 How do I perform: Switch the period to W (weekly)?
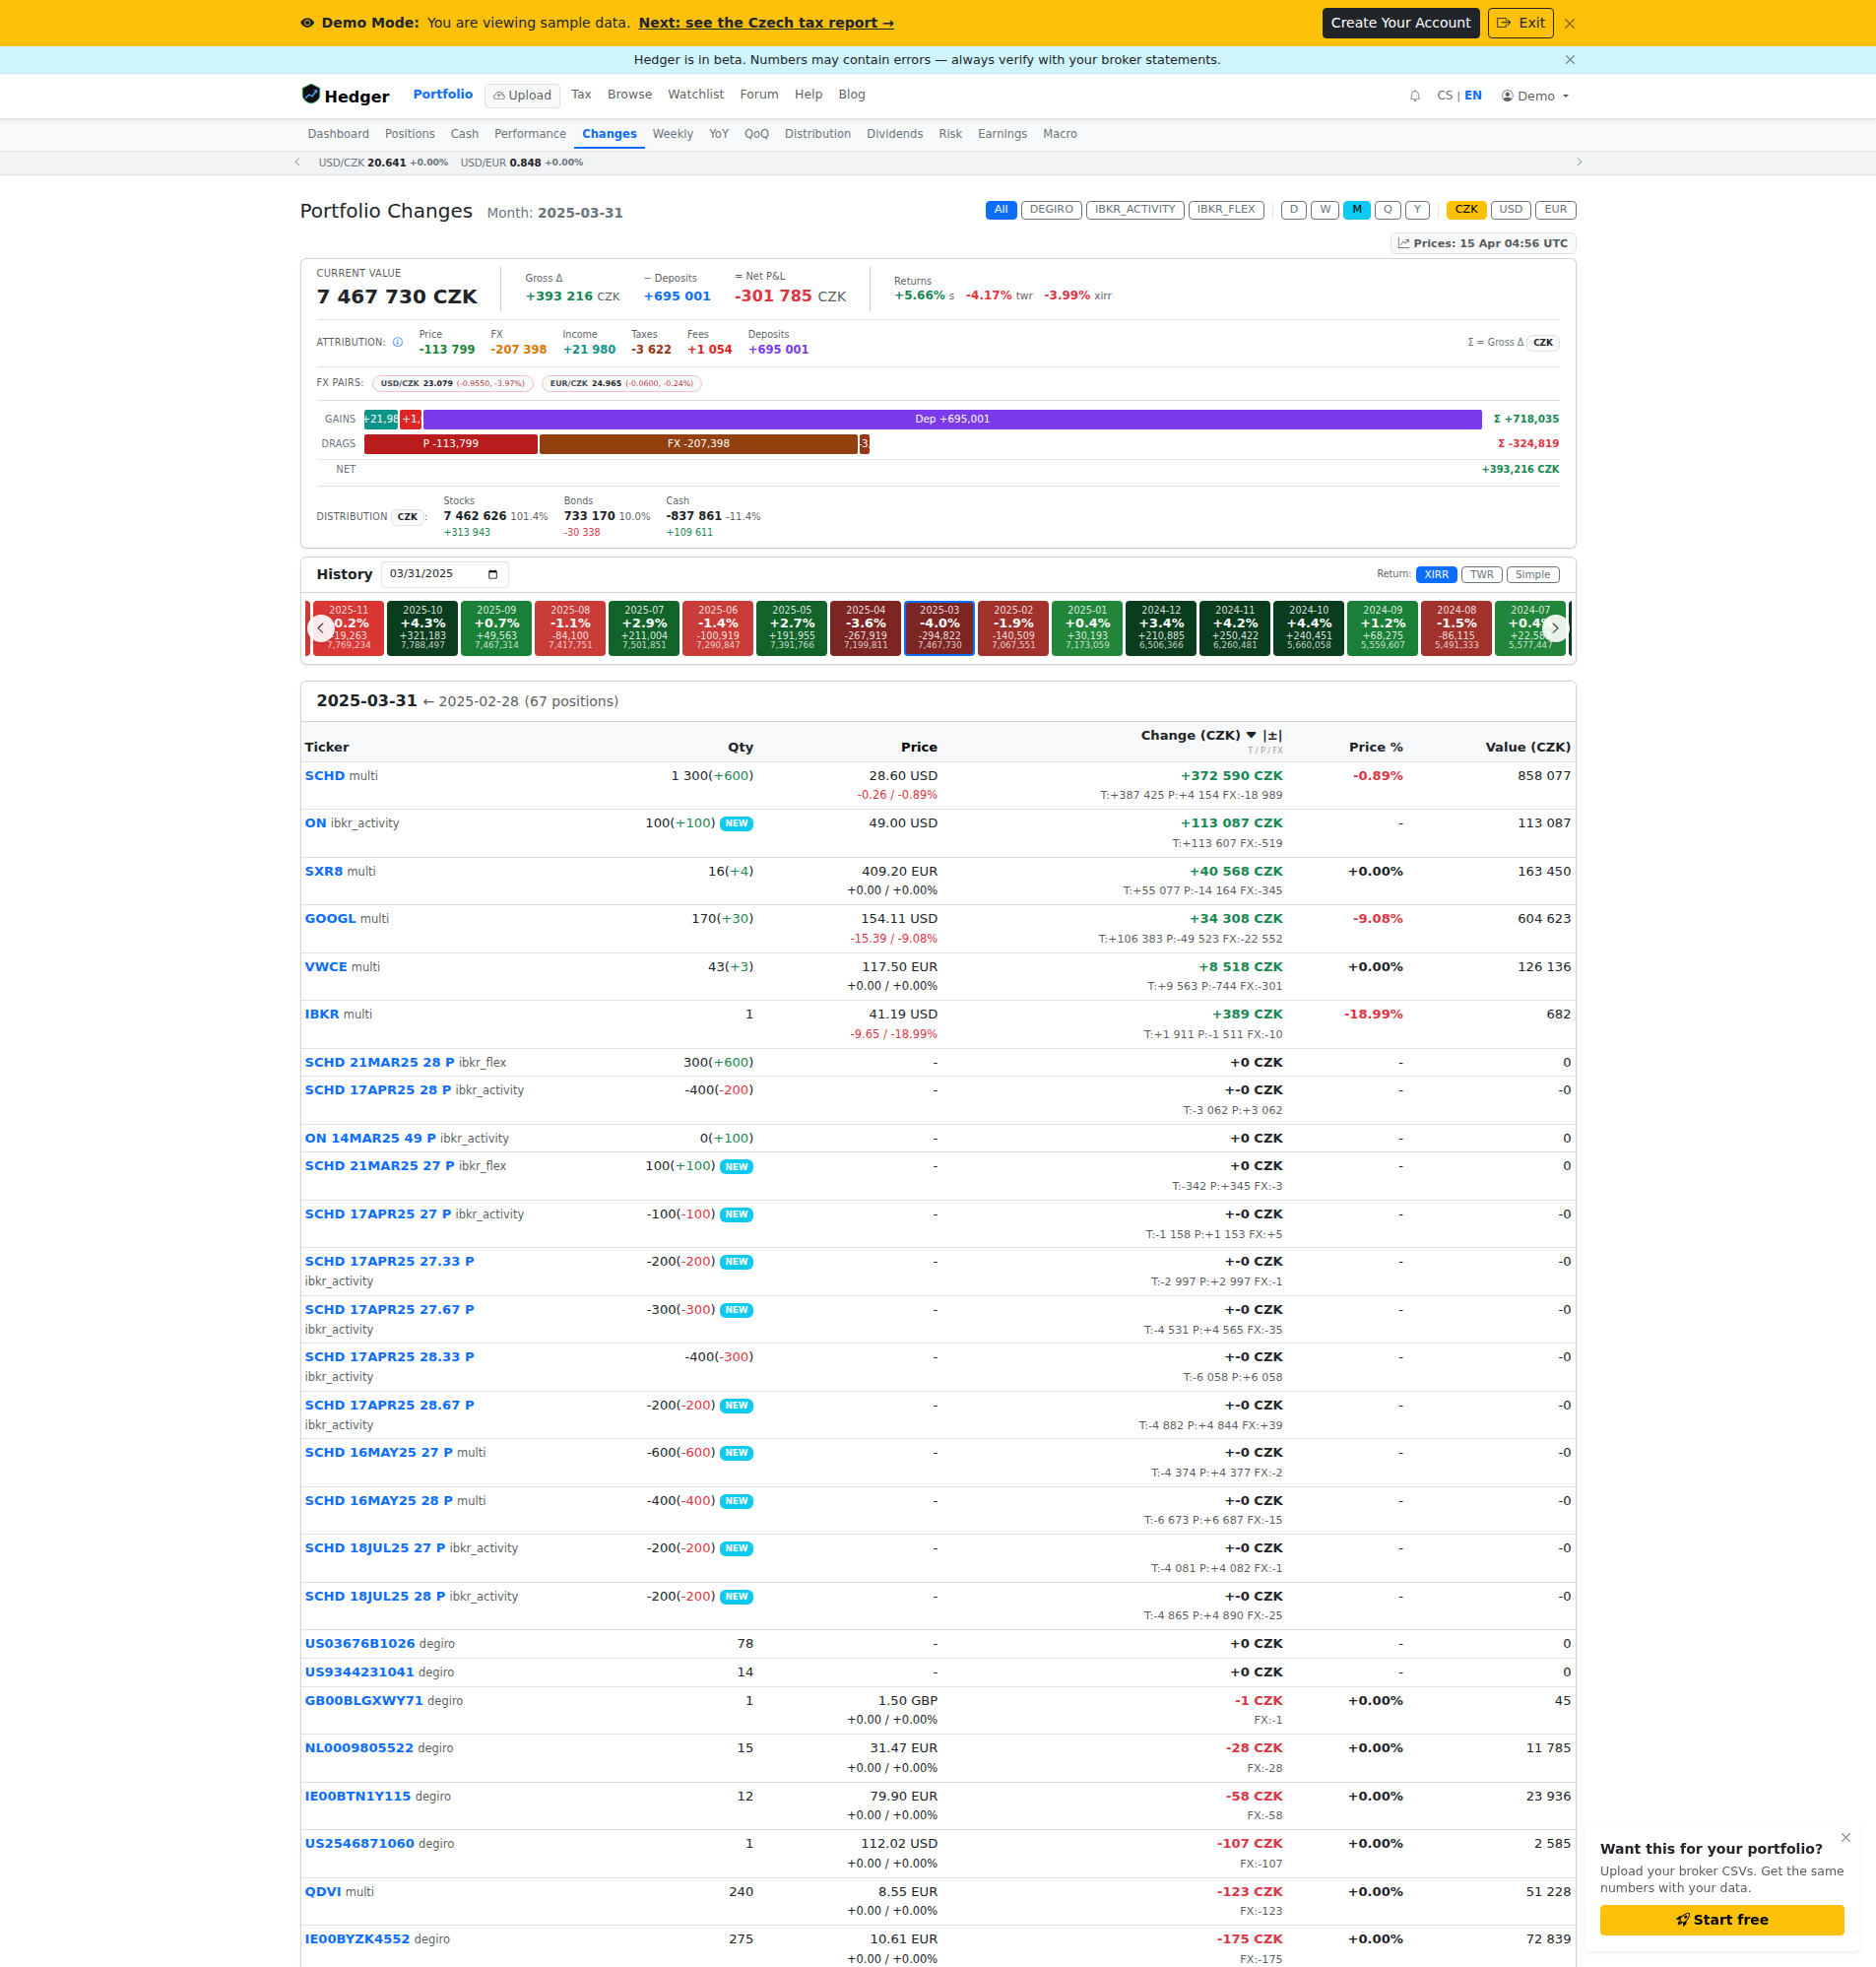coord(1324,210)
